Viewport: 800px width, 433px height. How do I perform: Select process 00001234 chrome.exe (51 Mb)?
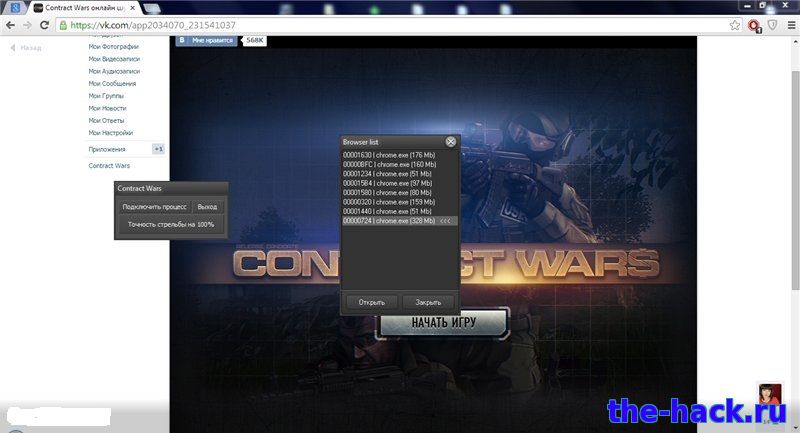399,174
